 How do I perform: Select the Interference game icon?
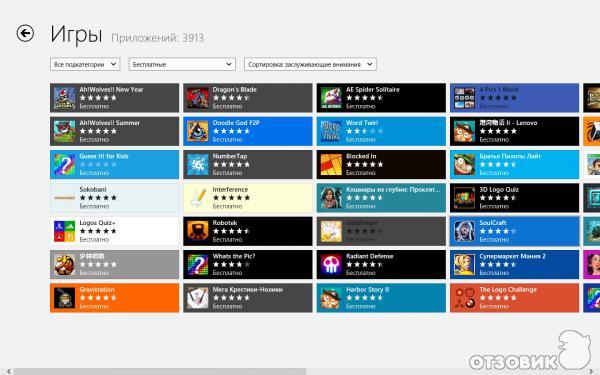tap(197, 198)
